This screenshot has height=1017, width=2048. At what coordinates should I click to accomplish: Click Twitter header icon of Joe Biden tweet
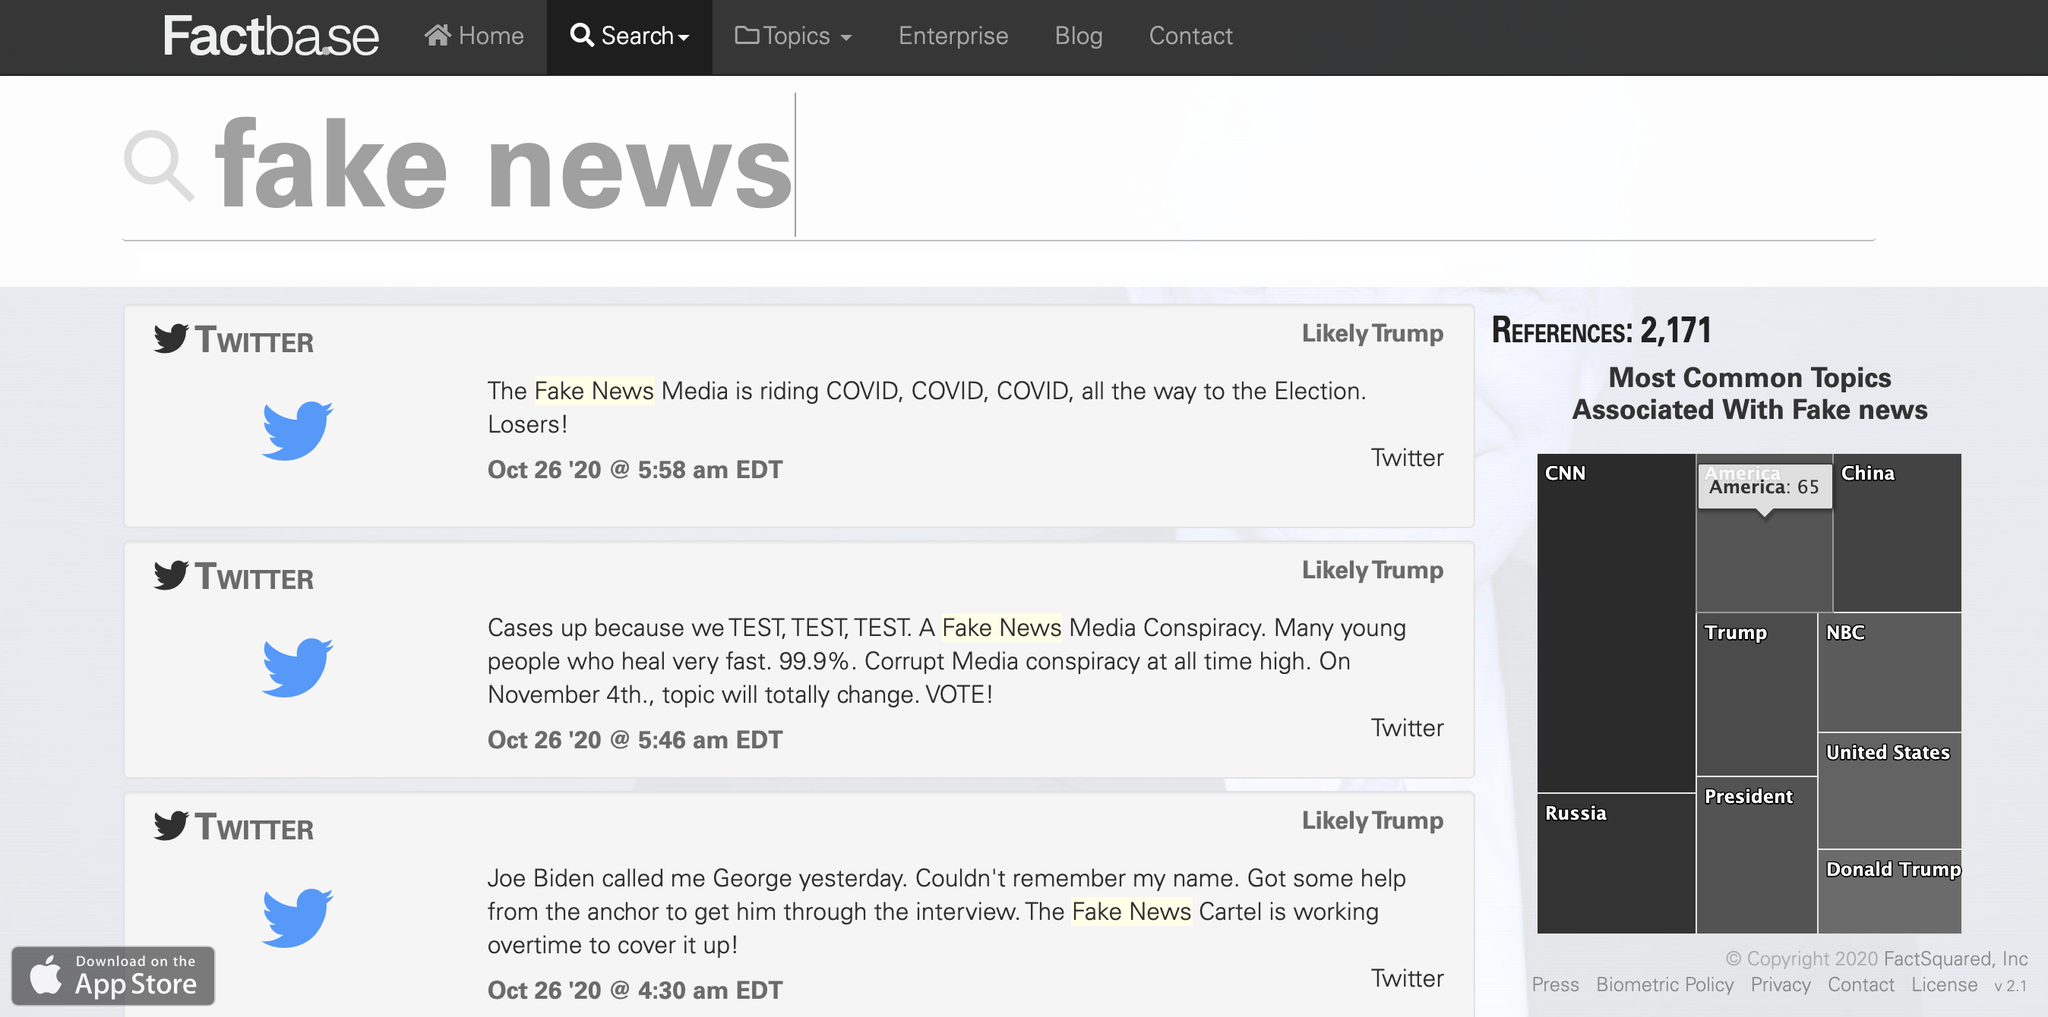(171, 826)
